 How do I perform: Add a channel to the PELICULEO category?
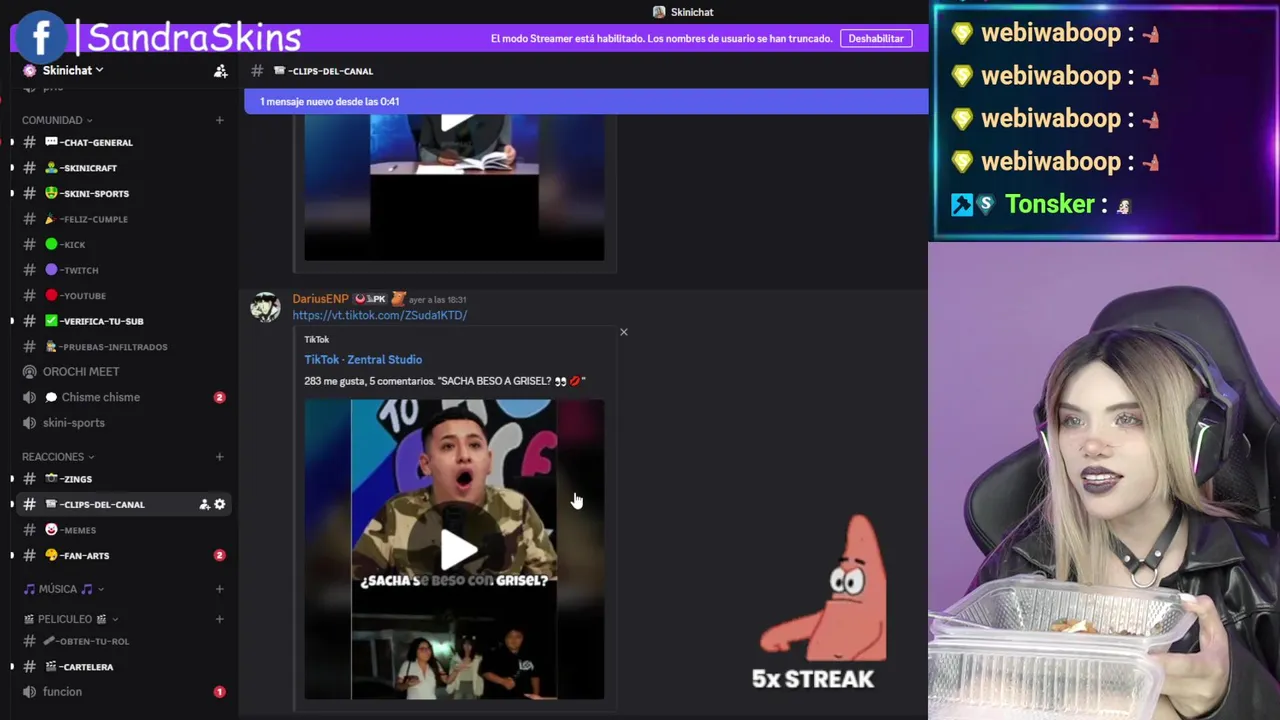point(219,619)
